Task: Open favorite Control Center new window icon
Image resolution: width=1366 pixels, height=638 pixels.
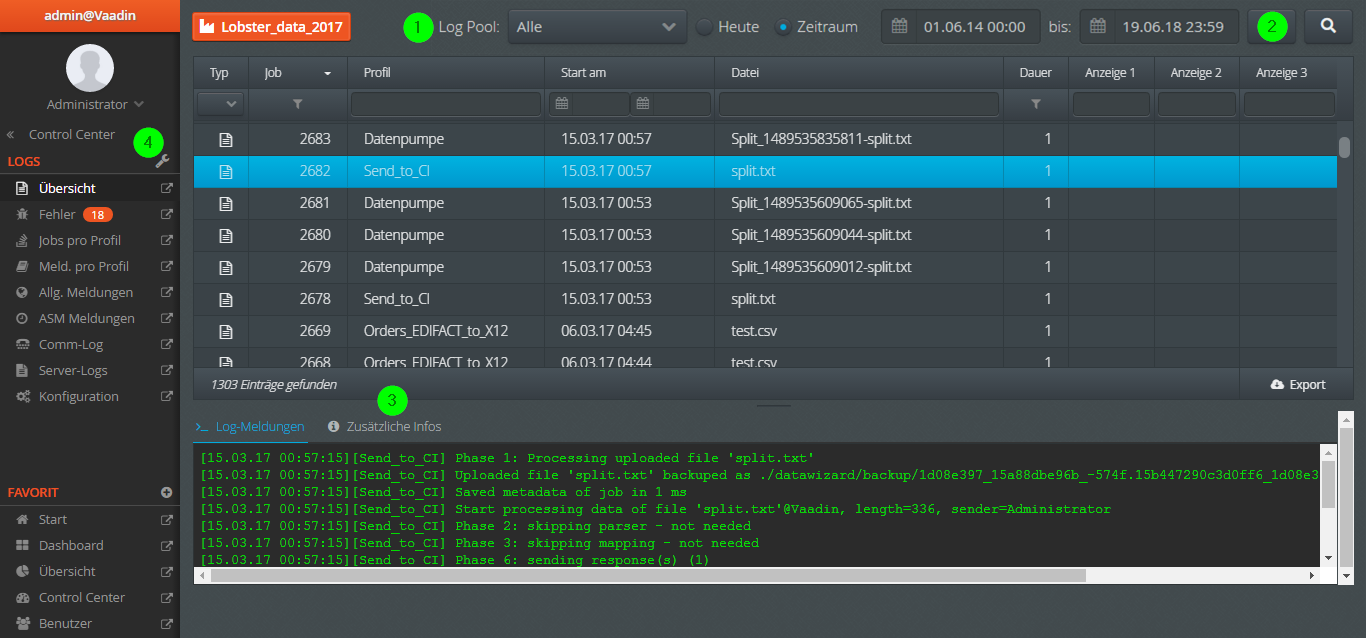Action: click(166, 597)
